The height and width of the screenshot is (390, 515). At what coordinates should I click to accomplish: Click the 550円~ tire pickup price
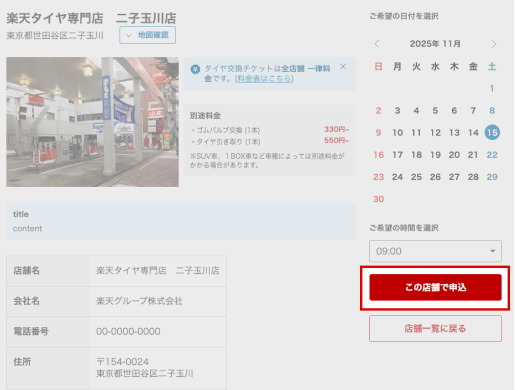point(336,140)
